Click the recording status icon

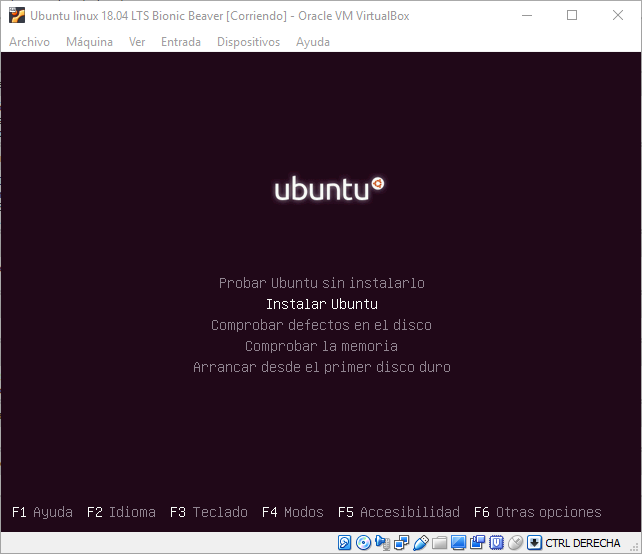click(x=477, y=543)
